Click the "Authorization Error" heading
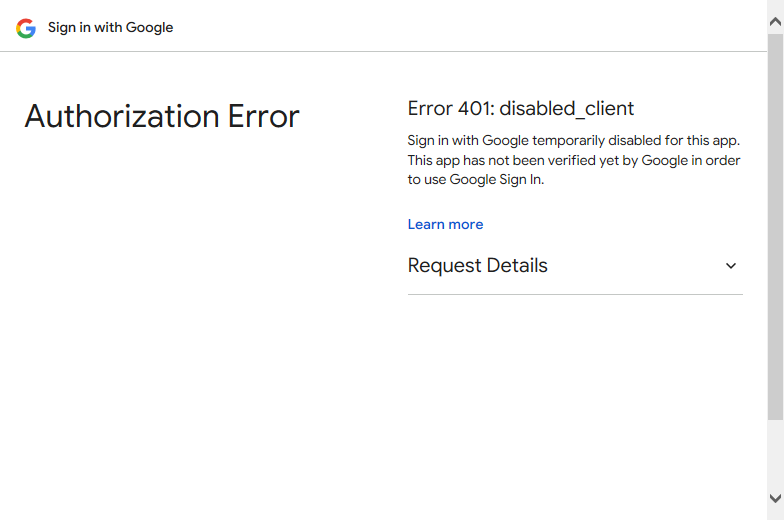Screen dimensions: 784x520 162,116
